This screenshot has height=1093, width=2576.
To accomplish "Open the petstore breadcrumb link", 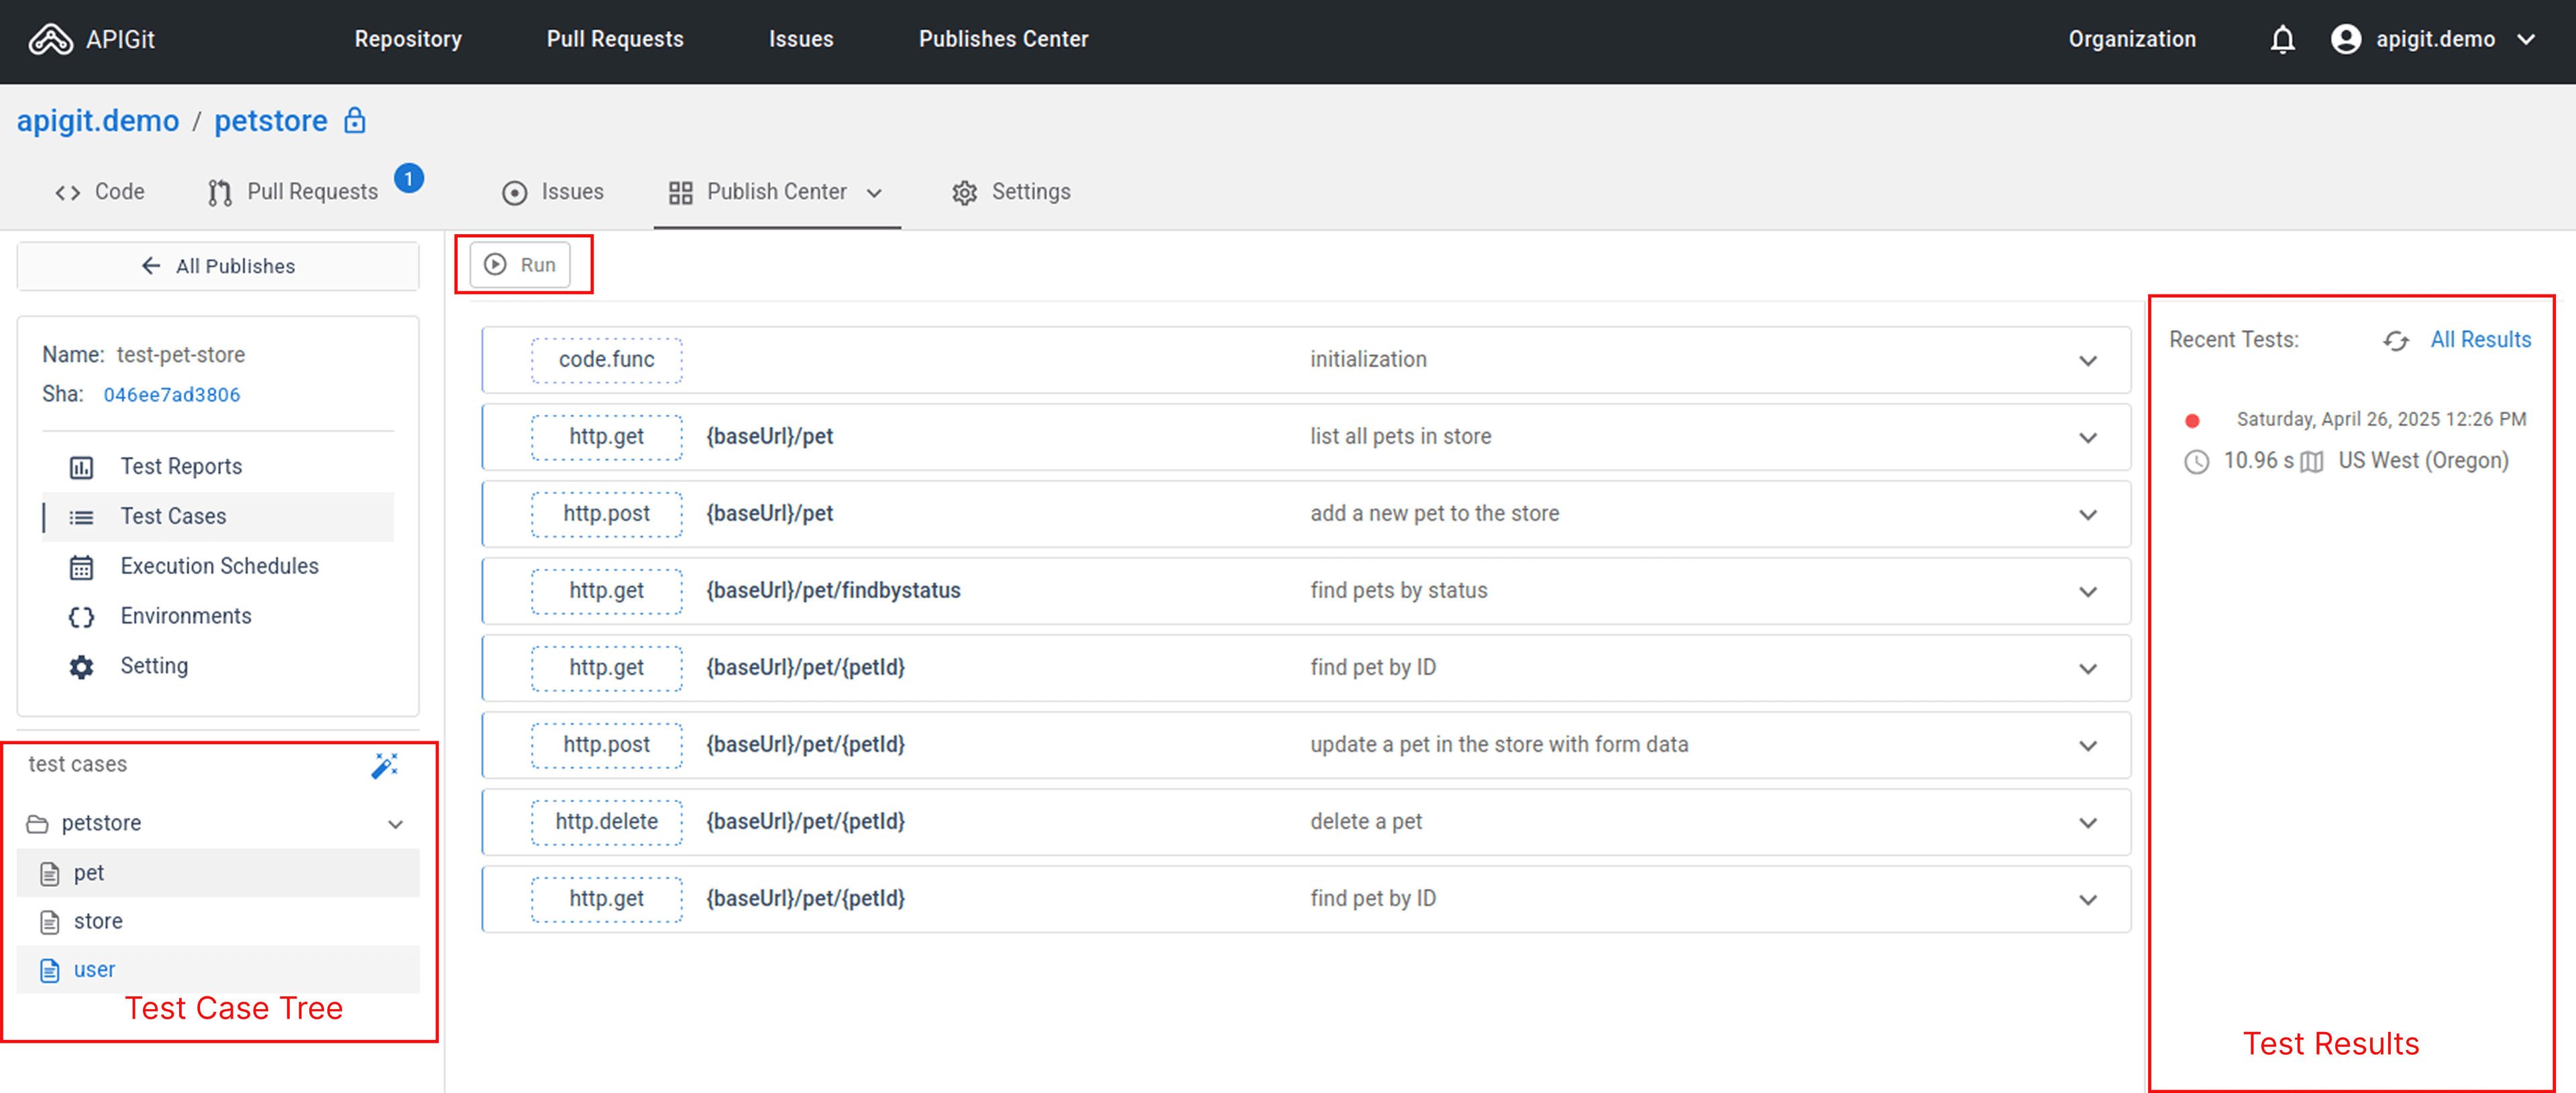I will (271, 121).
